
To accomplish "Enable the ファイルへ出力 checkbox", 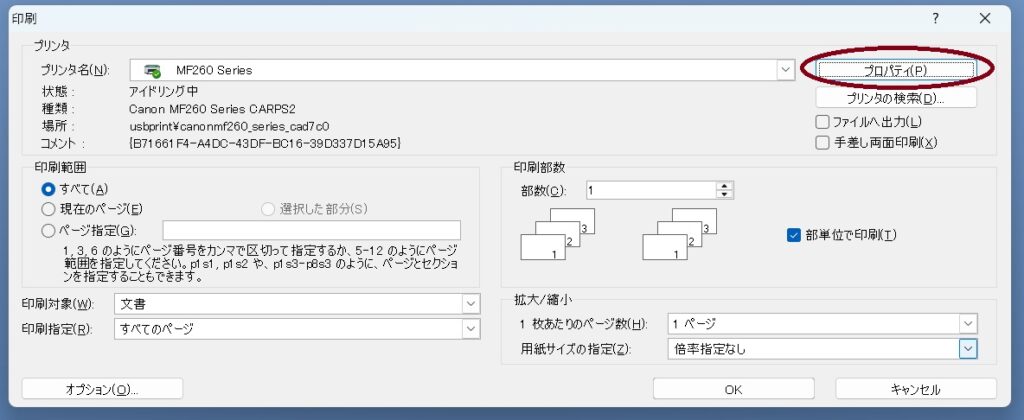I will point(822,122).
